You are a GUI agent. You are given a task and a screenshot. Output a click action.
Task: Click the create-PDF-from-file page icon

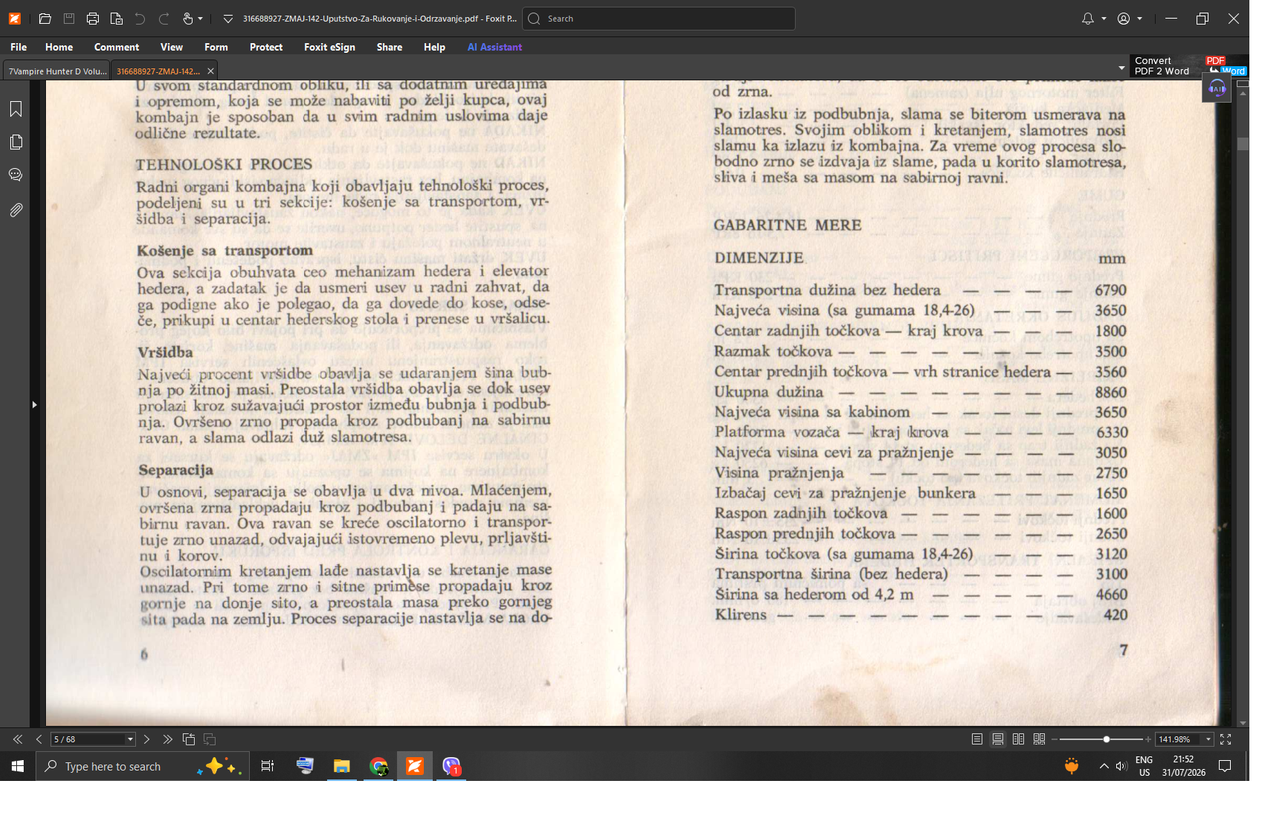pos(117,18)
